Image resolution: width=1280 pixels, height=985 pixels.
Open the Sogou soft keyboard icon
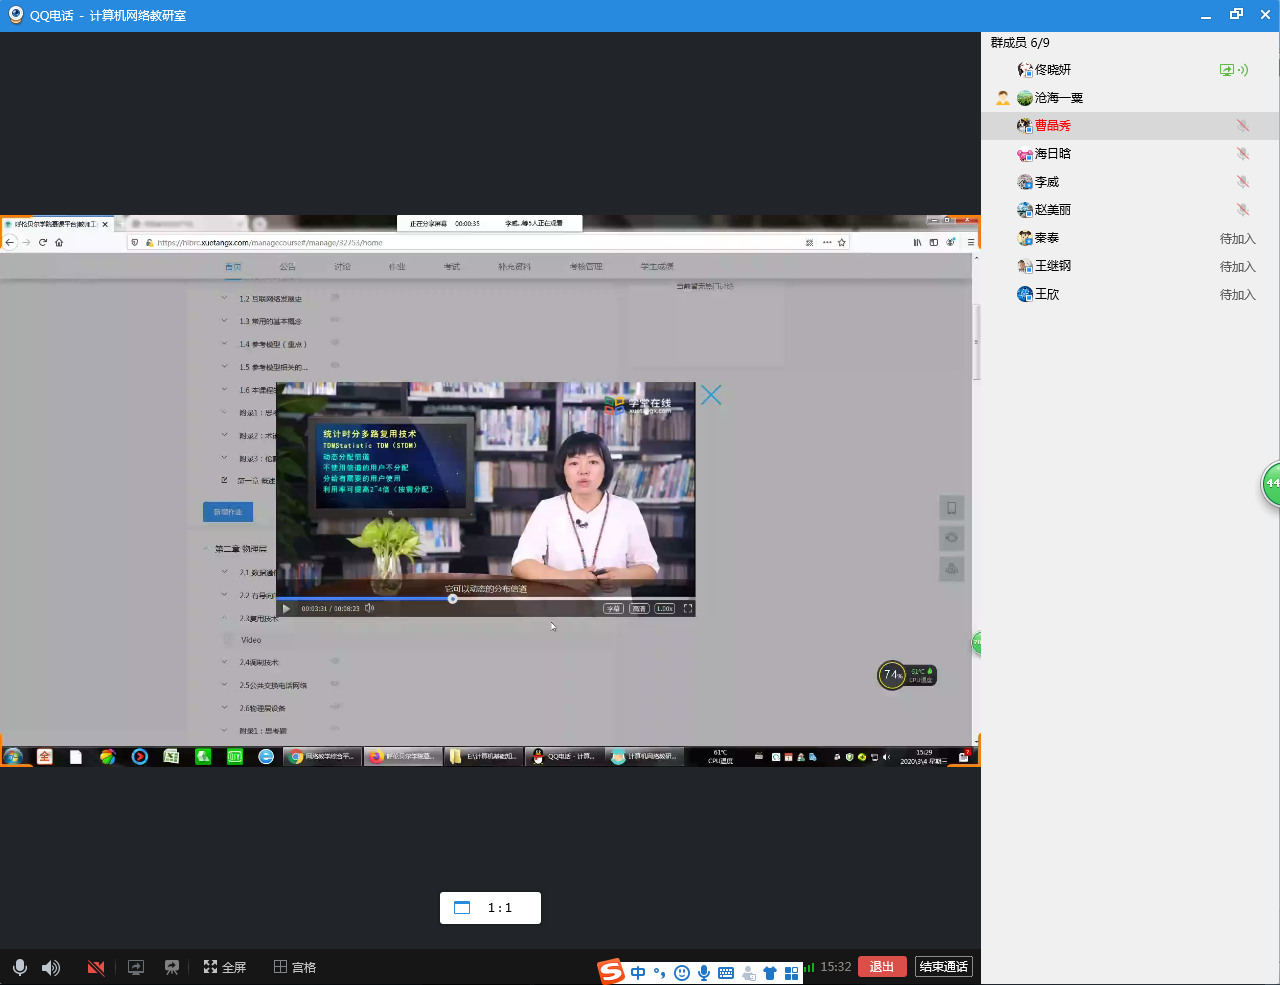click(726, 973)
